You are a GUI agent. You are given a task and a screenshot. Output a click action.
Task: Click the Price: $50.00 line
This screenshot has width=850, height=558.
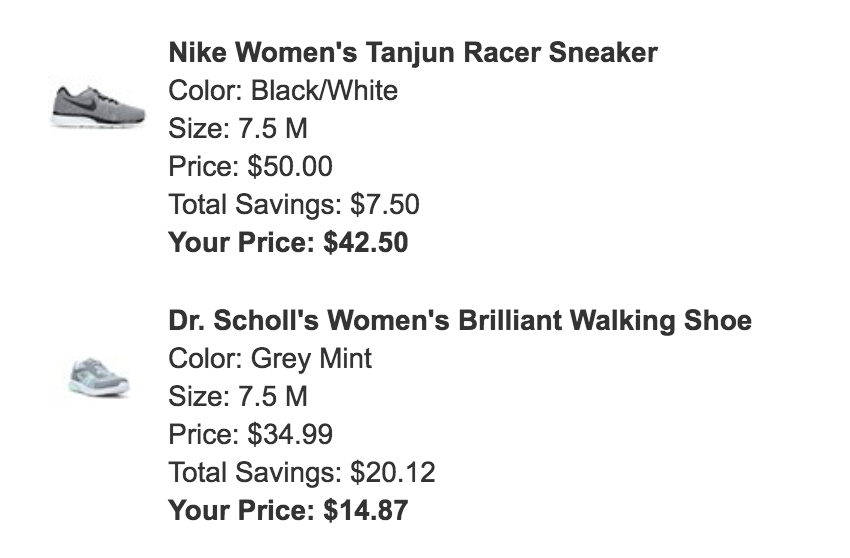(250, 166)
